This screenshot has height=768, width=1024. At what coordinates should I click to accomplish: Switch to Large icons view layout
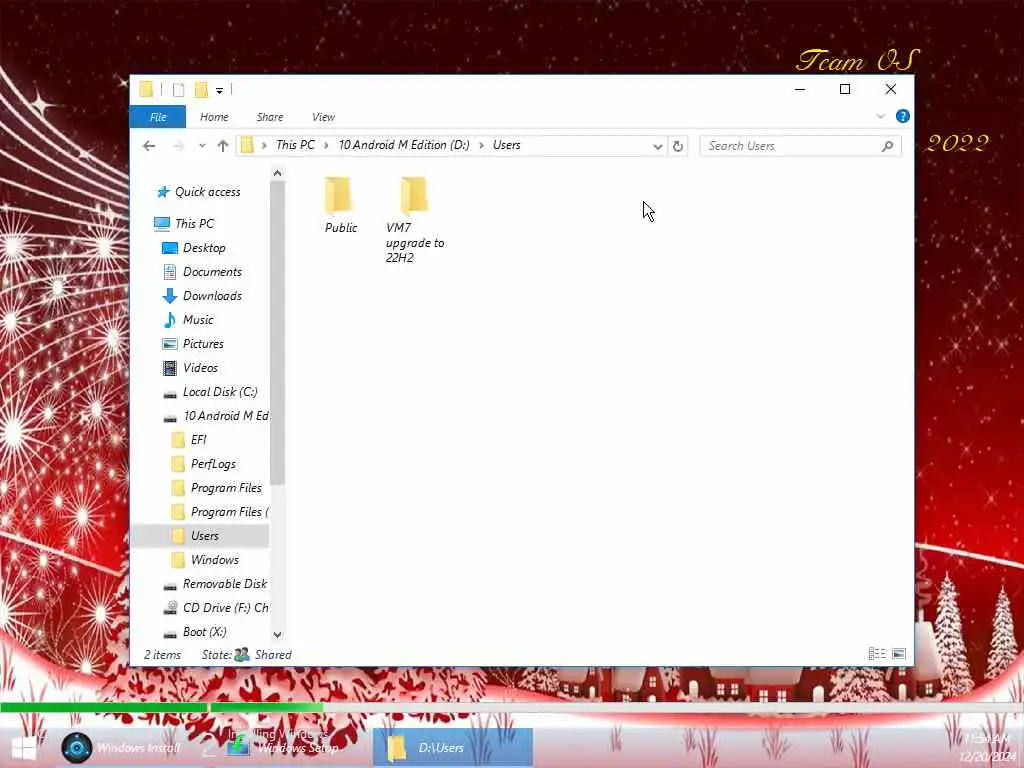pos(899,654)
